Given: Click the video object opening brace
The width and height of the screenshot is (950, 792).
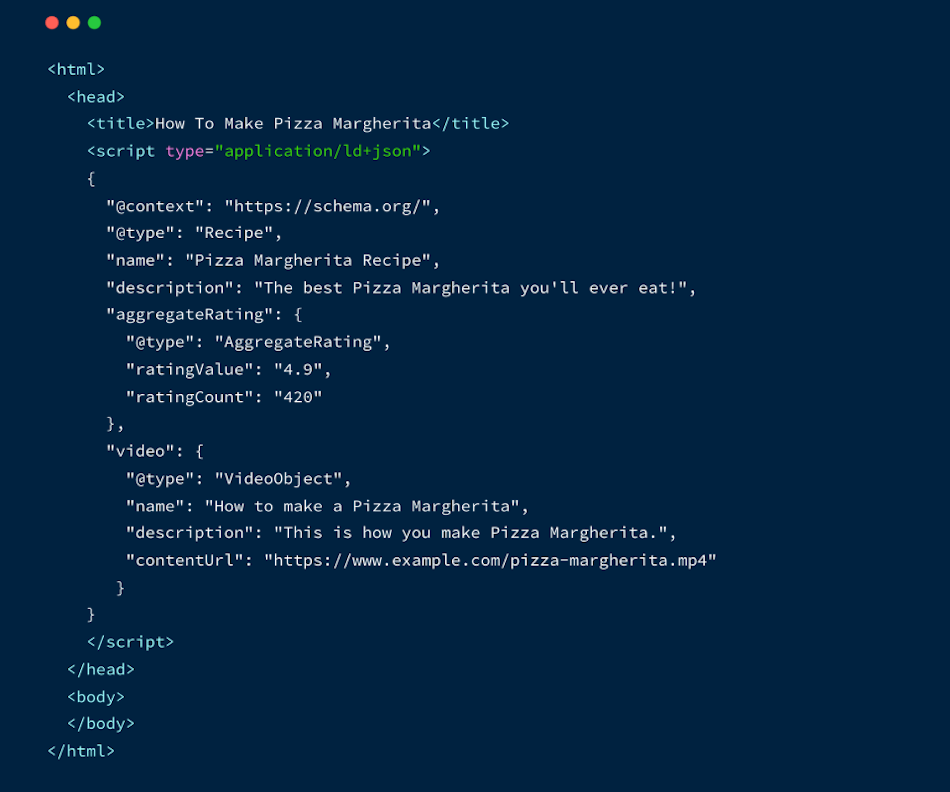Looking at the screenshot, I should tap(199, 451).
